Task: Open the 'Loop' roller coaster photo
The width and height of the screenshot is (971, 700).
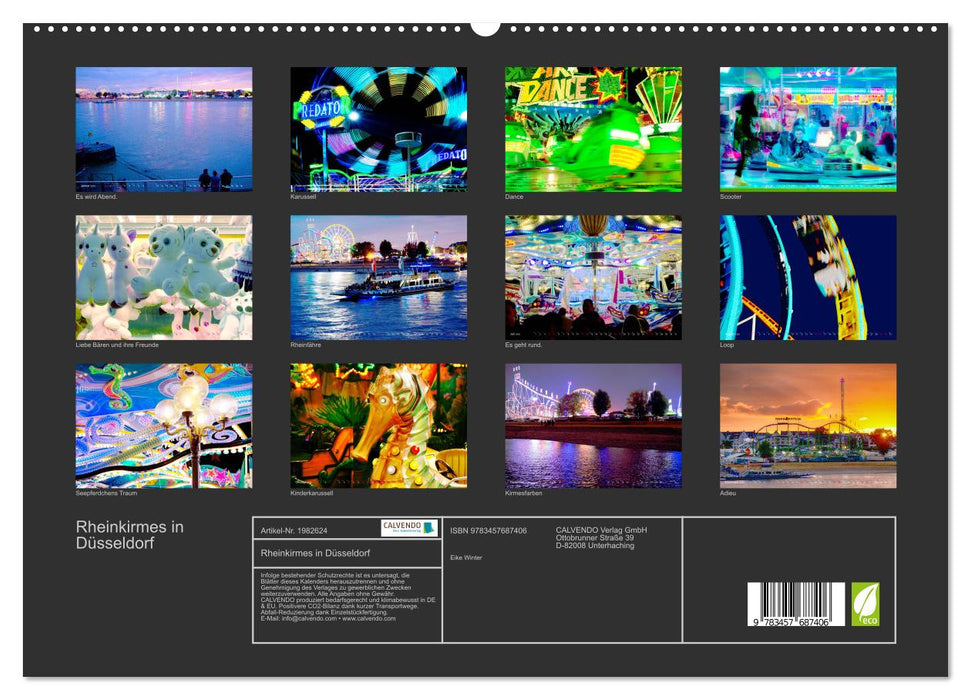Action: [x=804, y=277]
